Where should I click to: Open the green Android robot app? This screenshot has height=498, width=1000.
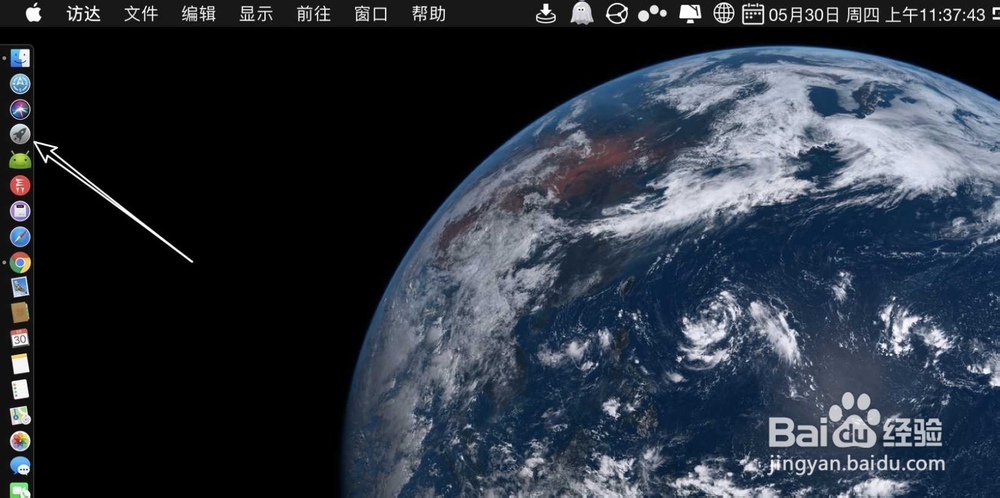point(20,160)
